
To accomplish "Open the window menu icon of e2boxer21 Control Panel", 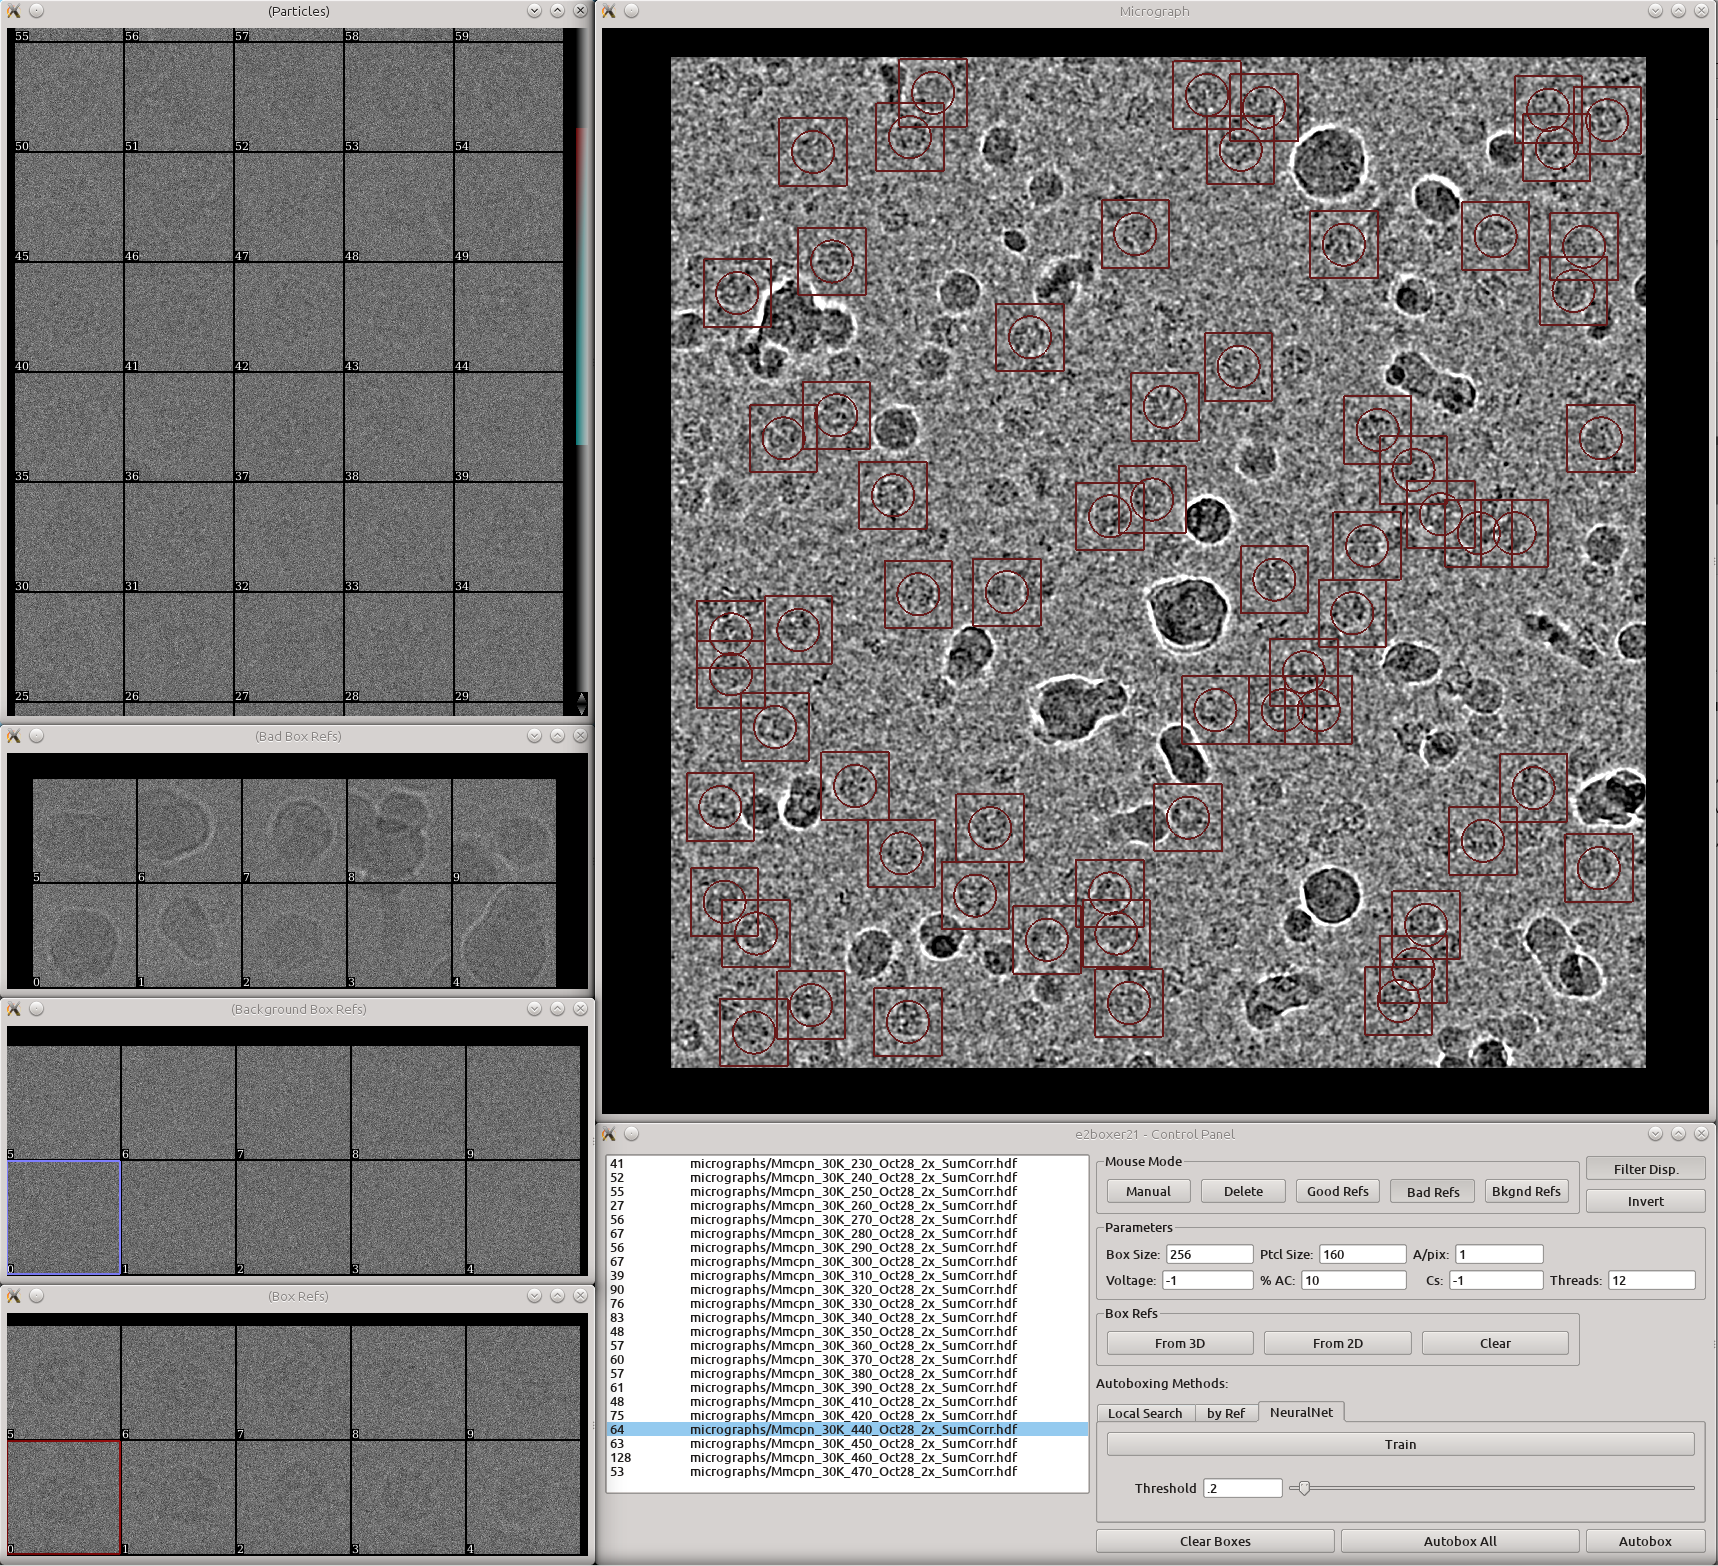I will pyautogui.click(x=608, y=1134).
